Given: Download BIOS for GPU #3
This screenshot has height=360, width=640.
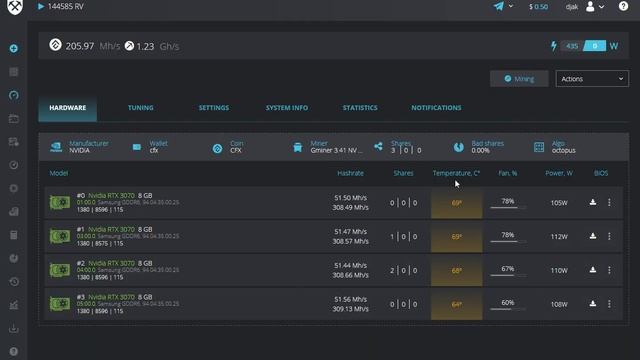Looking at the screenshot, I should coord(593,304).
